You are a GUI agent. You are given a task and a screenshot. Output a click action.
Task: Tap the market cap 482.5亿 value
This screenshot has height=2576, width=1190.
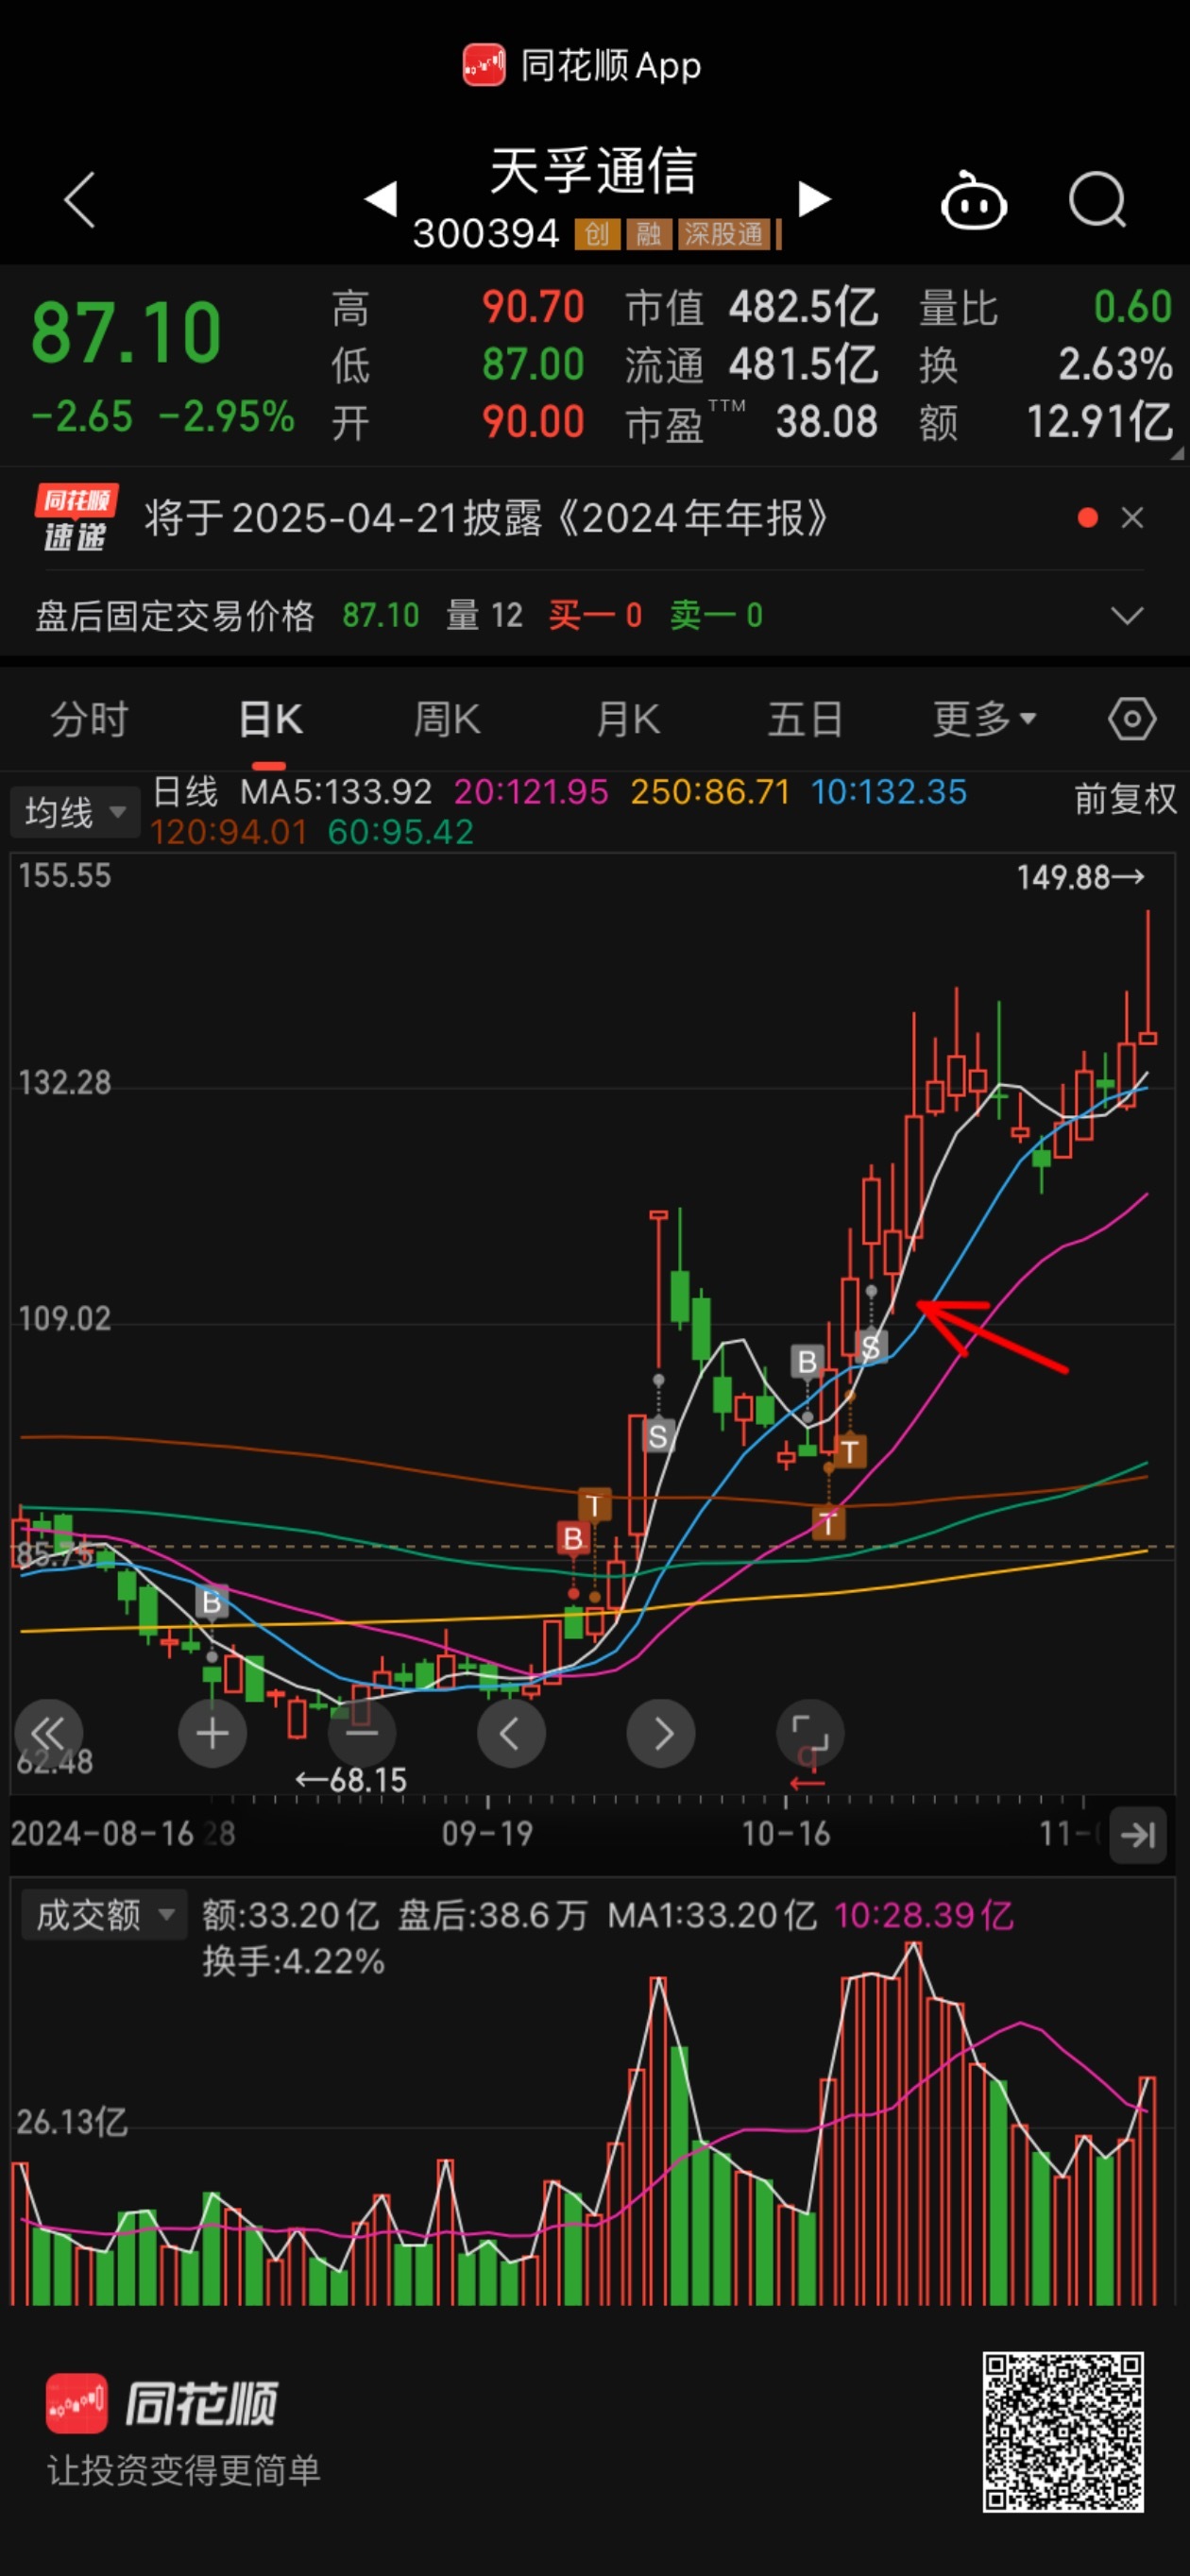803,308
